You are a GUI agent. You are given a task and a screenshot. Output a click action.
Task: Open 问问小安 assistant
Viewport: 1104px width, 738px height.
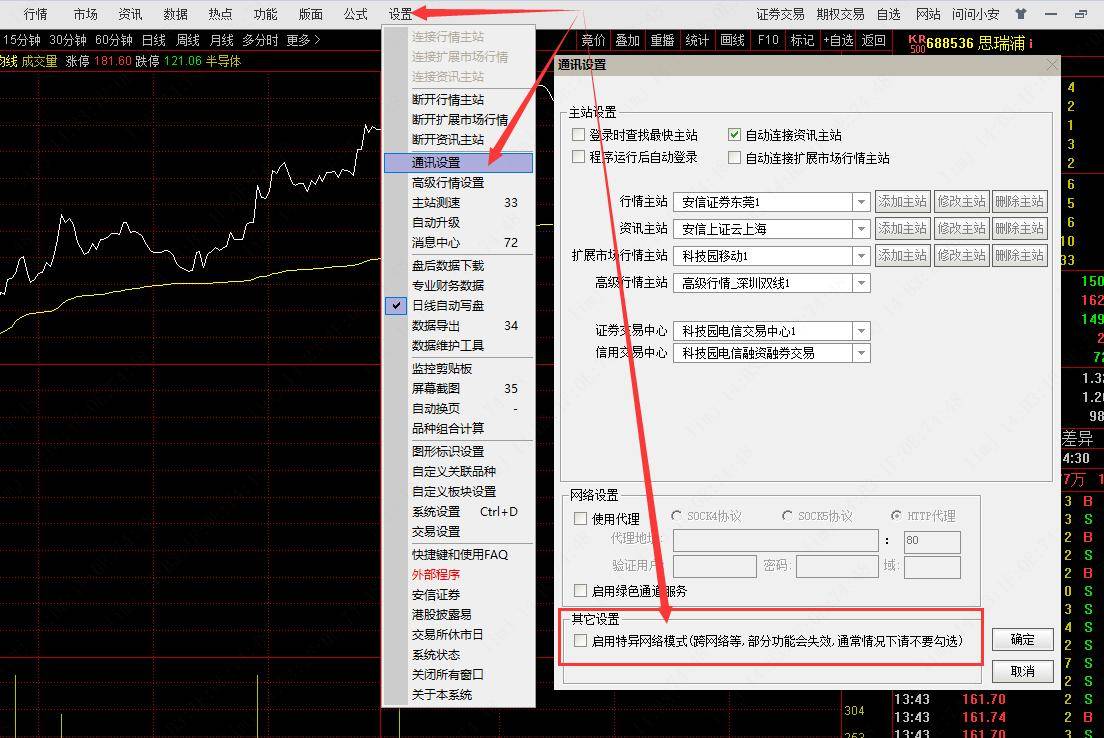[975, 14]
